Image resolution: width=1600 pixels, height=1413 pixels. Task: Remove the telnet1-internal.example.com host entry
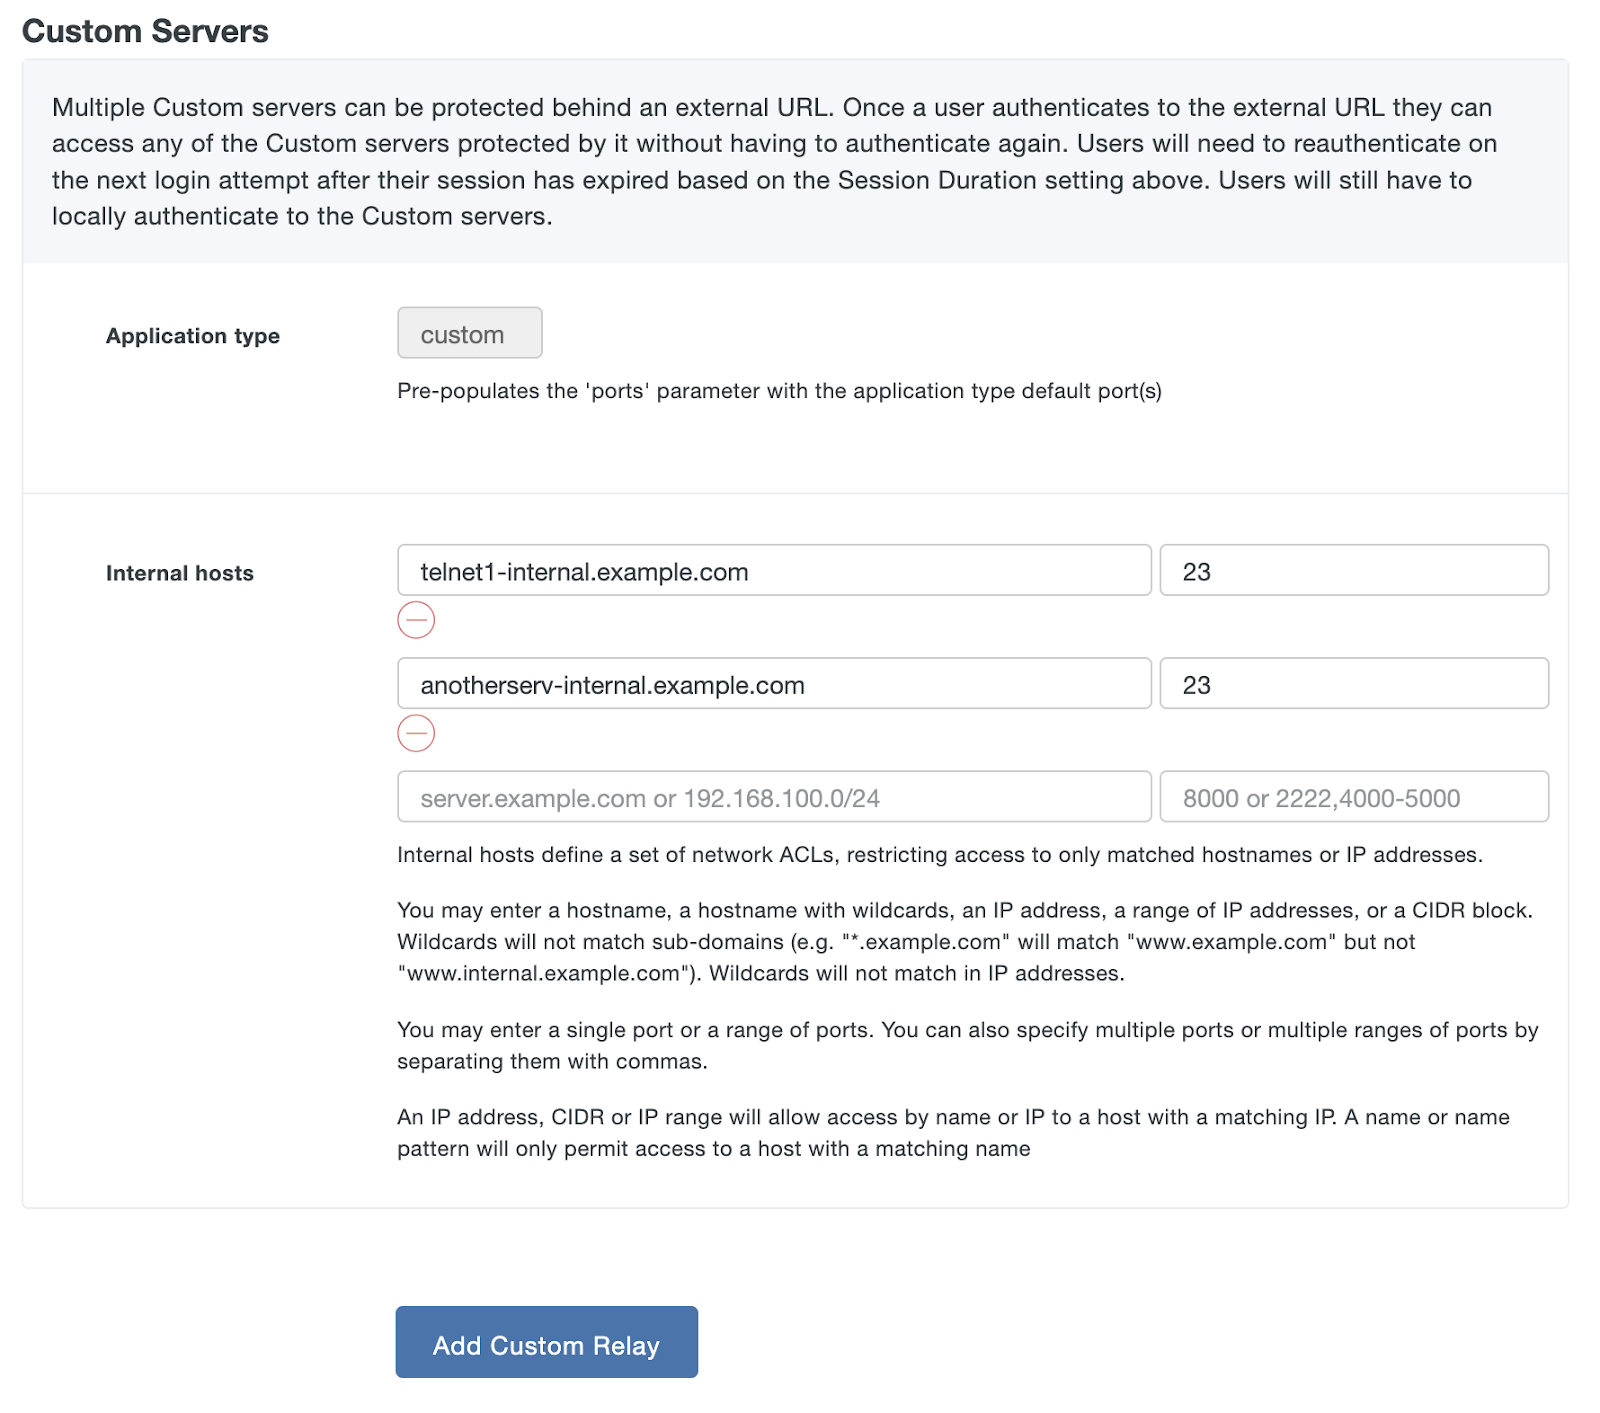pos(417,620)
